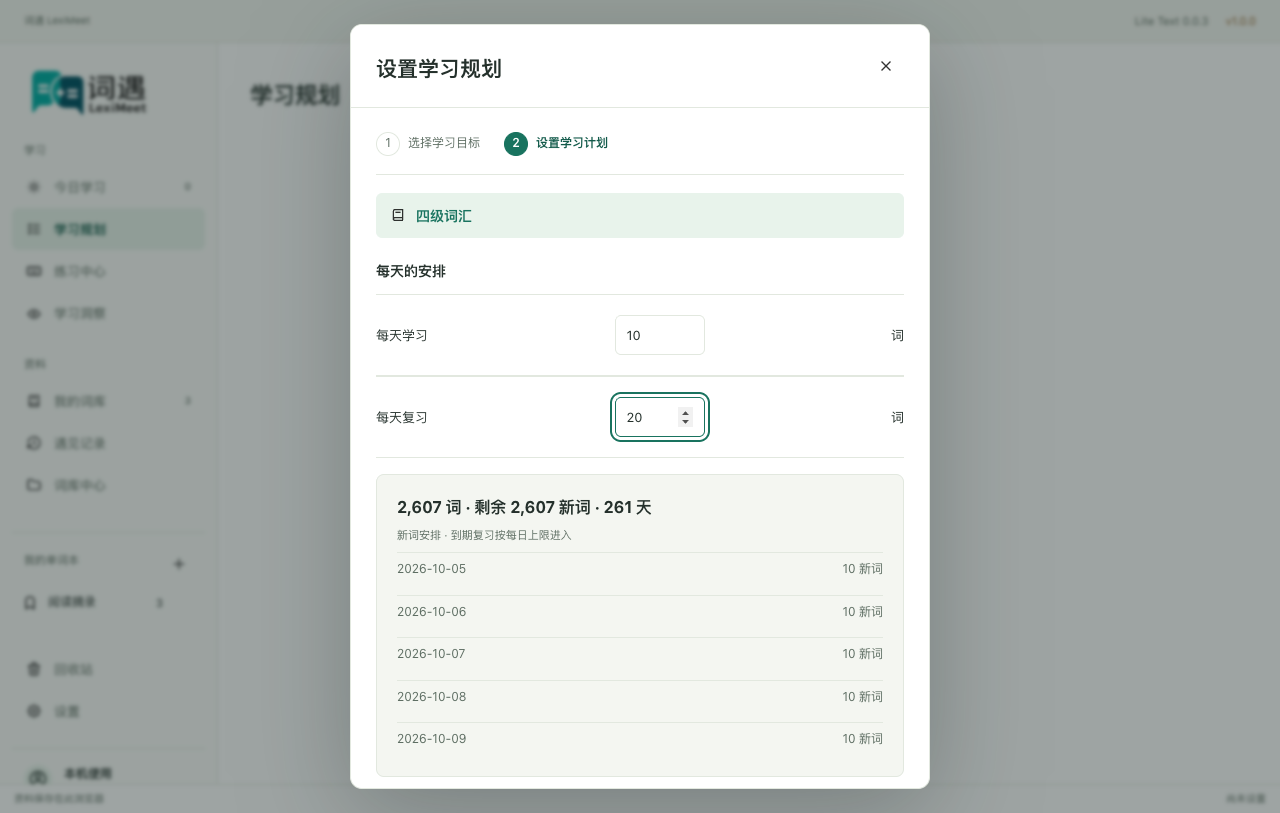The height and width of the screenshot is (813, 1280).
Task: Focus the 每天学习 input showing 10
Action: tap(660, 335)
